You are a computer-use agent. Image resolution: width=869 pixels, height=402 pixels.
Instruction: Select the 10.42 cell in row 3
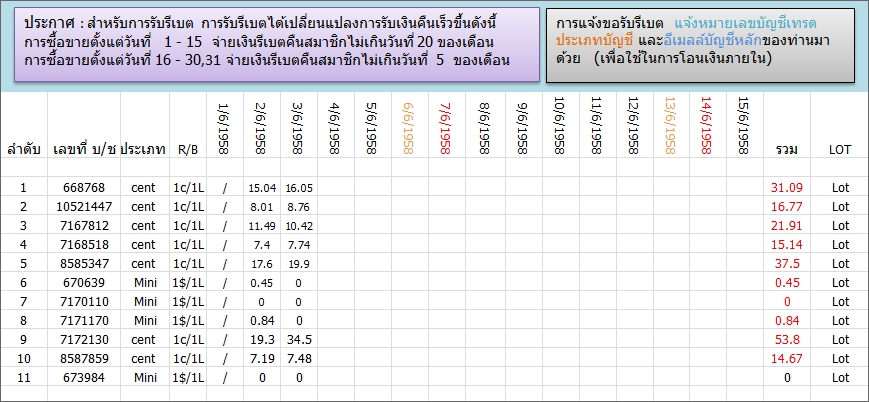[x=299, y=226]
